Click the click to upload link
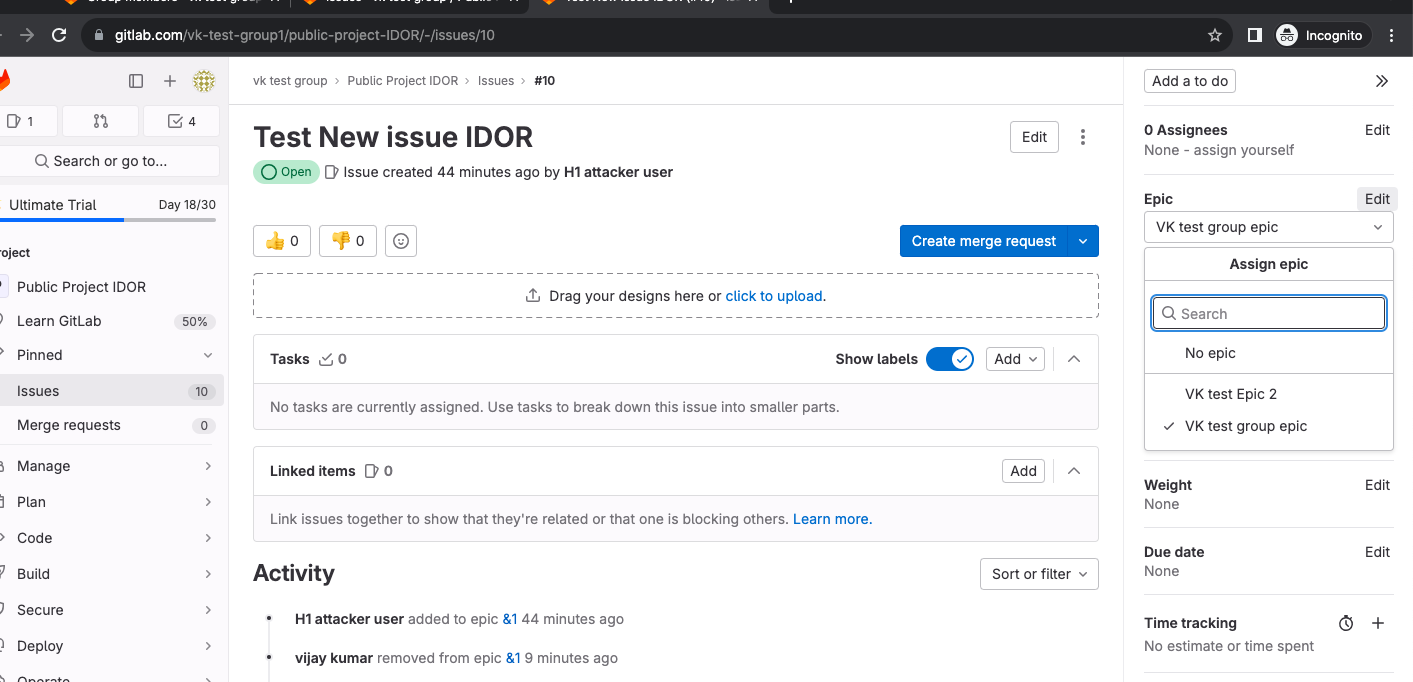Viewport: 1413px width, 682px height. 774,296
